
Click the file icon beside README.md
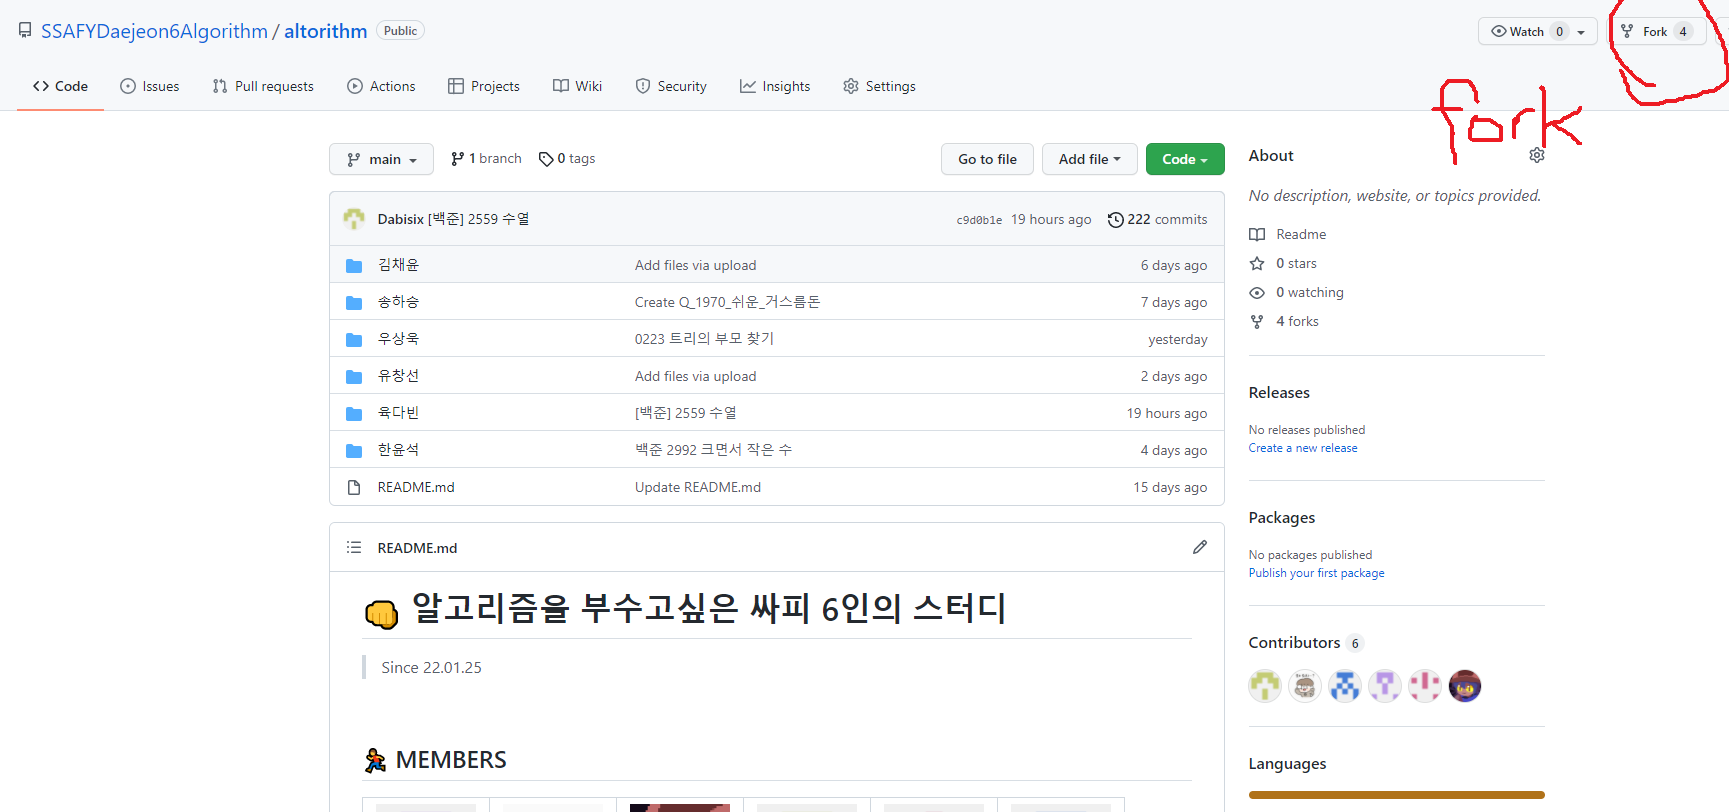pos(354,487)
